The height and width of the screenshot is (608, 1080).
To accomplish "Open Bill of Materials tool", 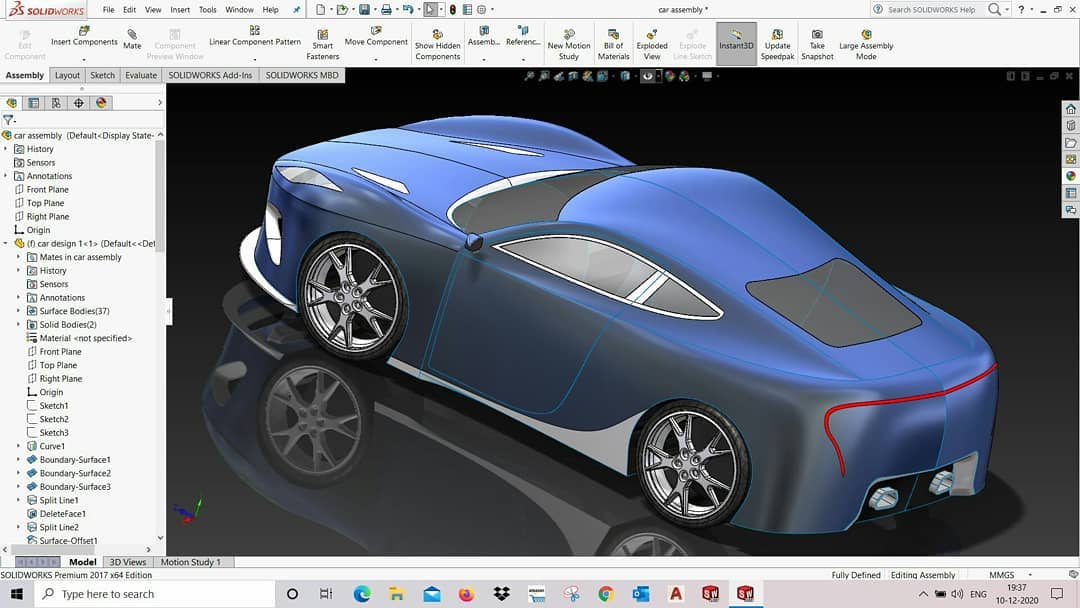I will [613, 45].
